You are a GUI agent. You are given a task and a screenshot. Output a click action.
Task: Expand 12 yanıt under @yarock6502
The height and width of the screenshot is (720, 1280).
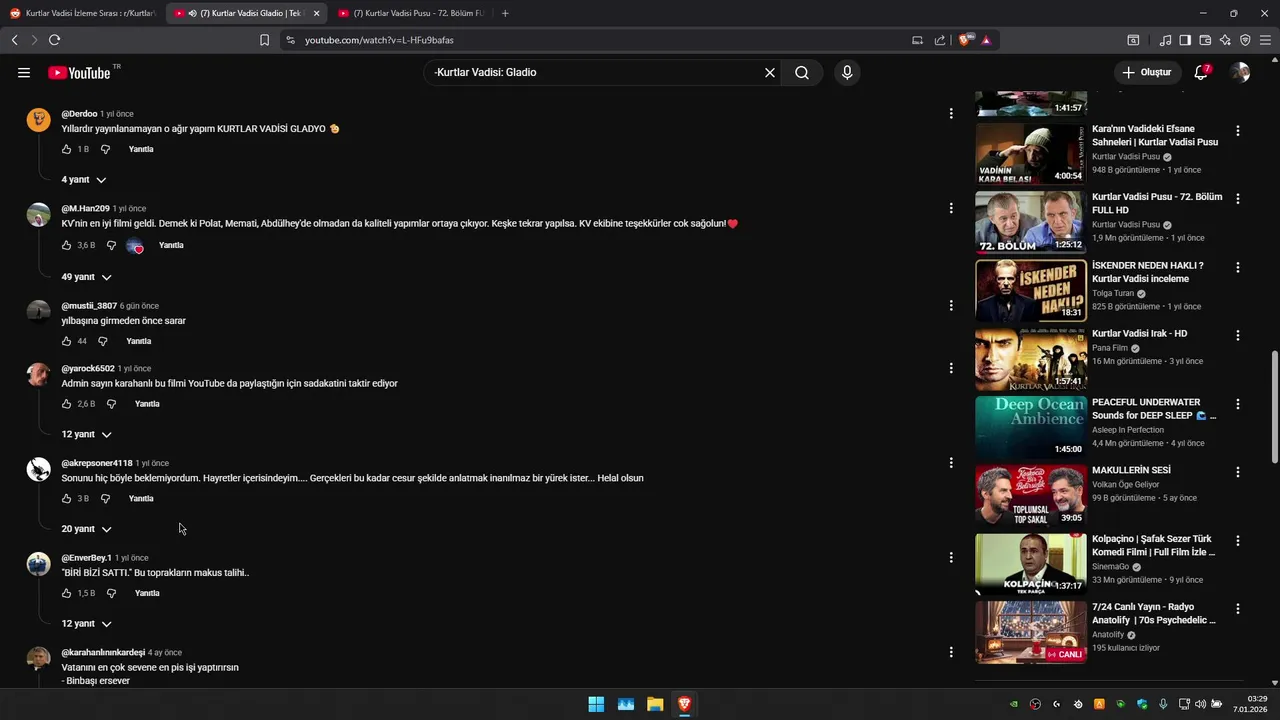87,434
